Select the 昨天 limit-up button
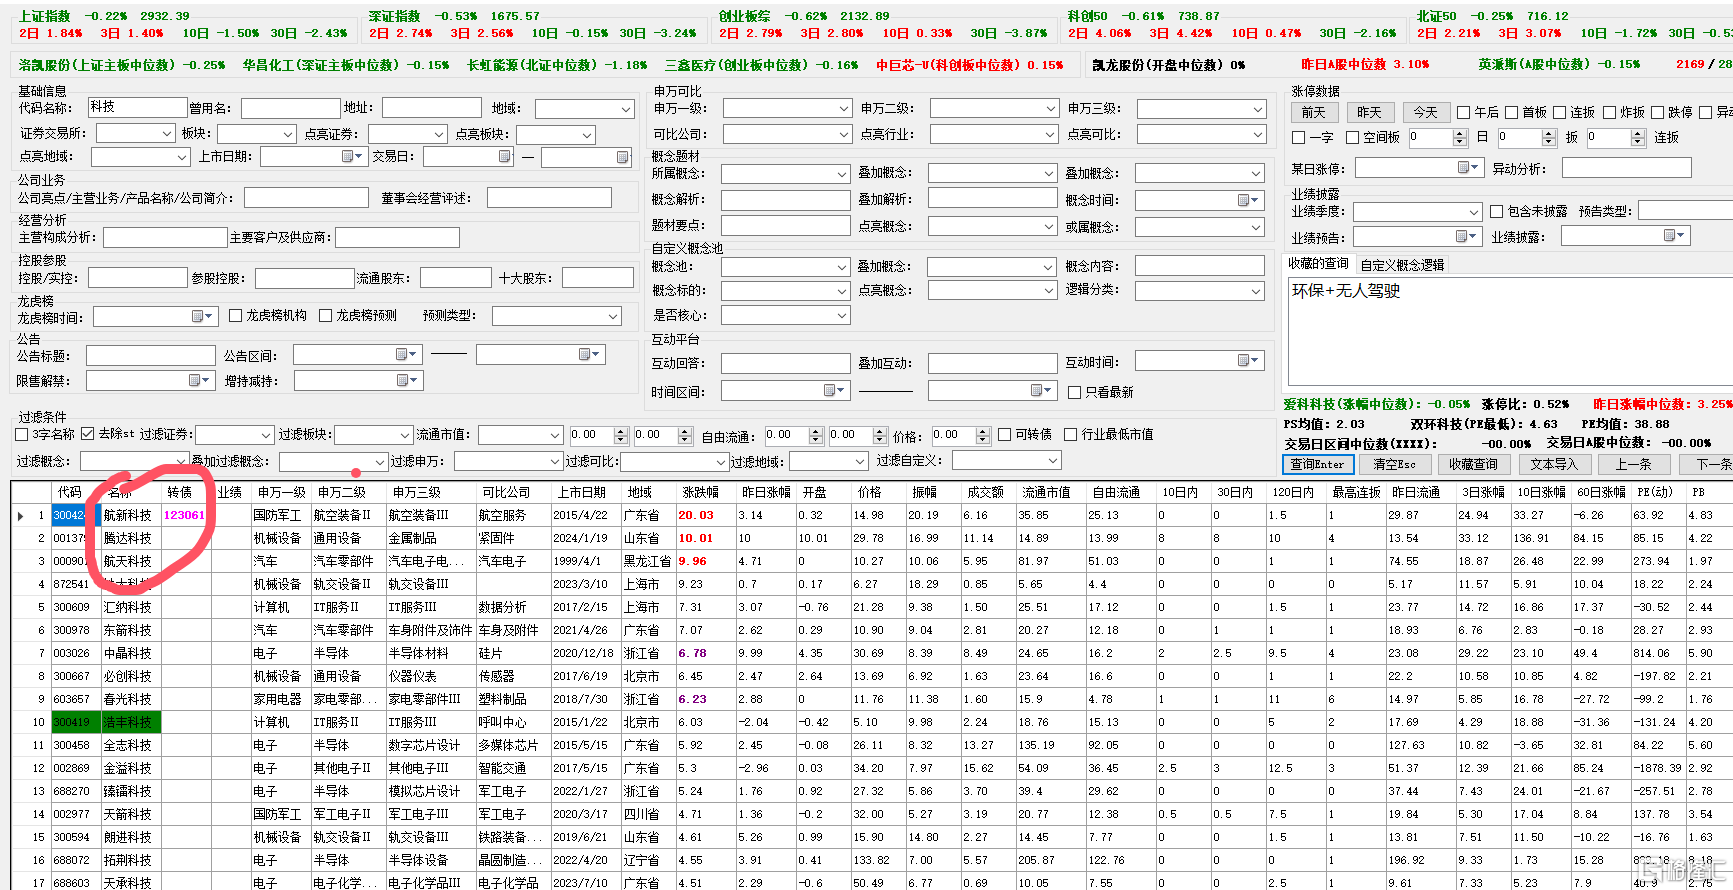 [1369, 112]
